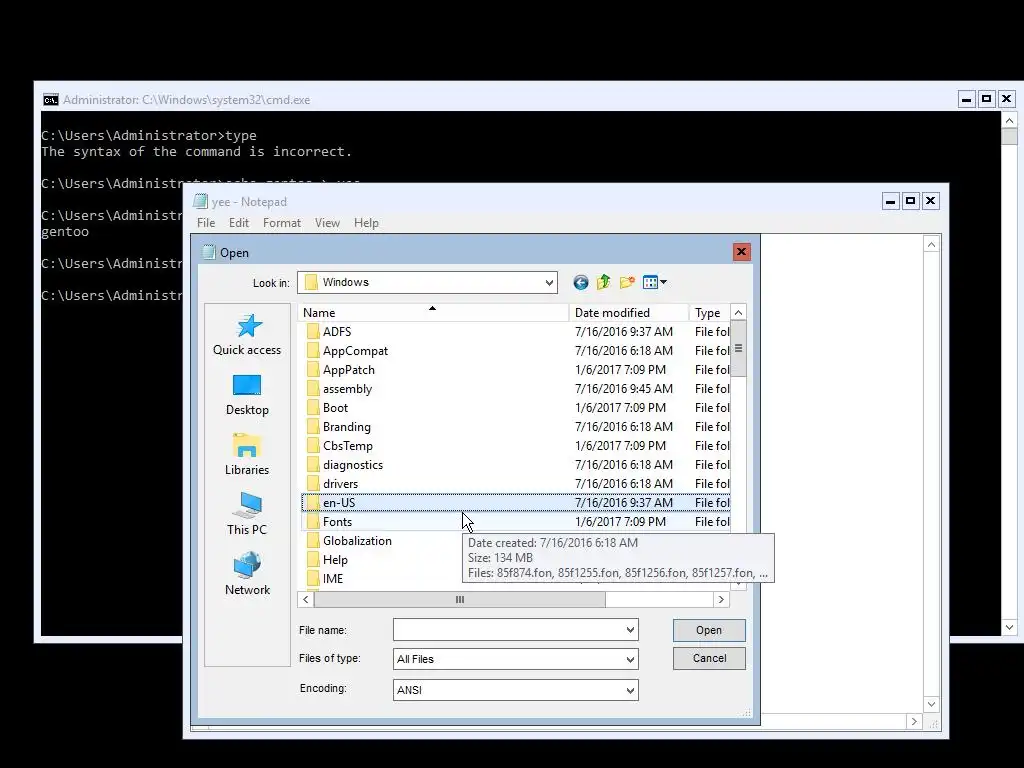Click the drivers folder icon
Image resolution: width=1024 pixels, height=768 pixels.
click(x=313, y=483)
